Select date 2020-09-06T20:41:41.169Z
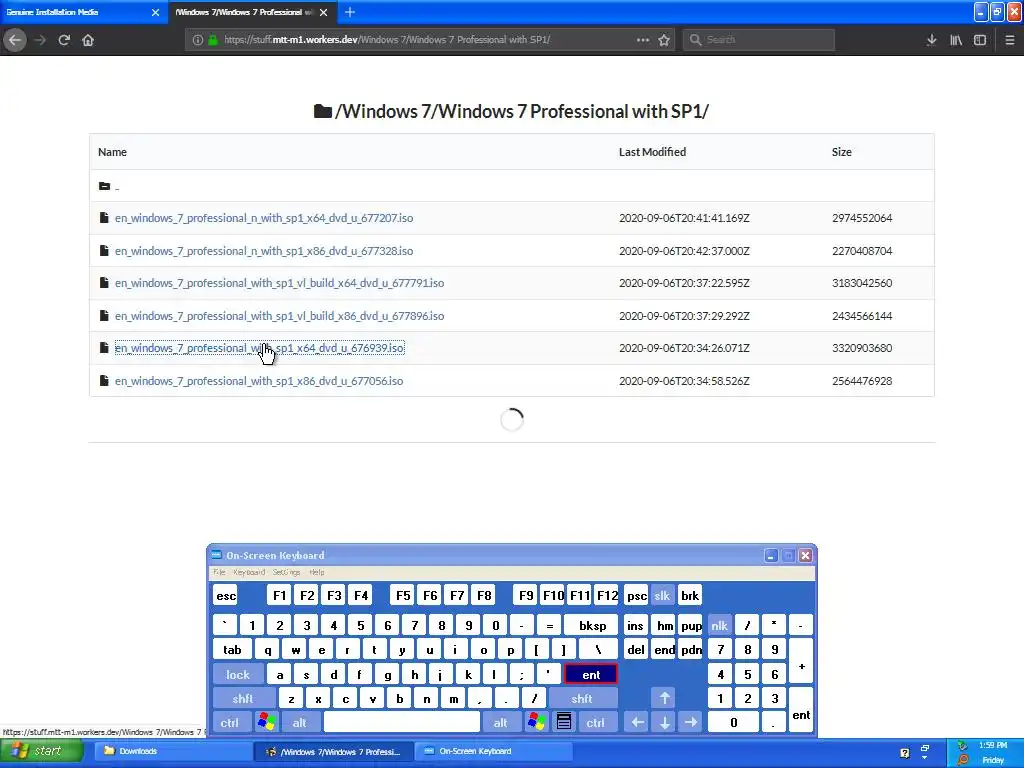Screen dimensions: 1024x768 [684, 218]
